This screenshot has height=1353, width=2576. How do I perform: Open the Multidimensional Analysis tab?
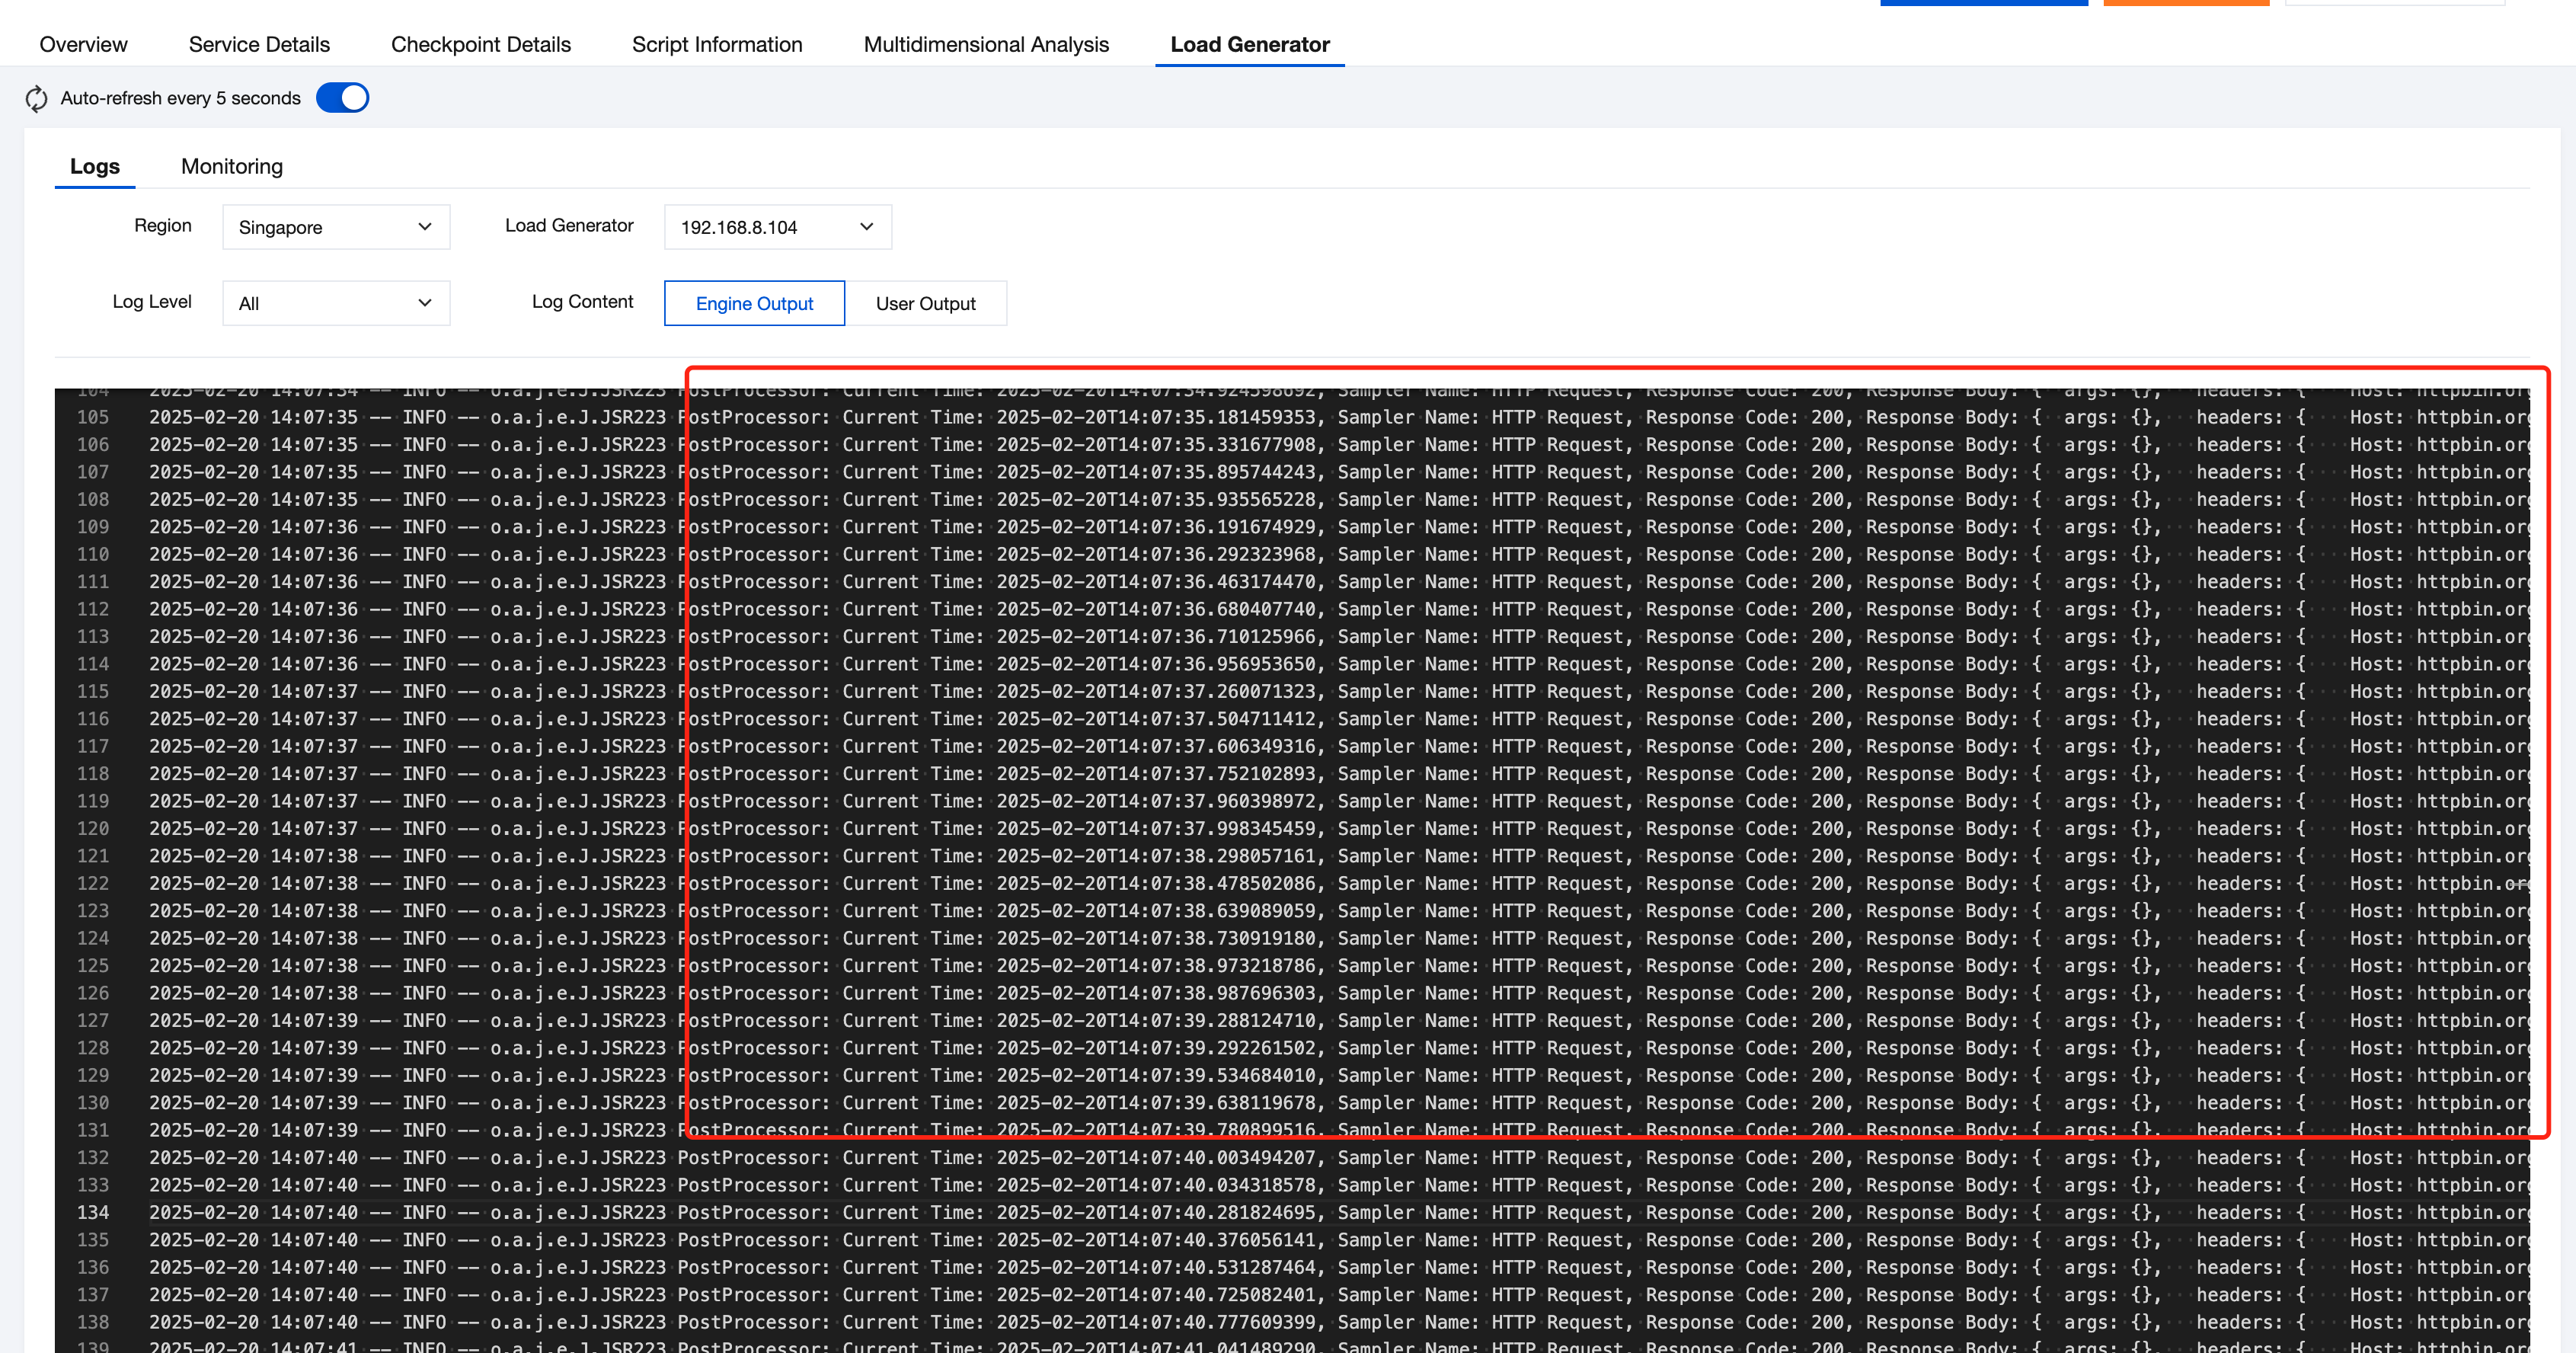point(986,44)
